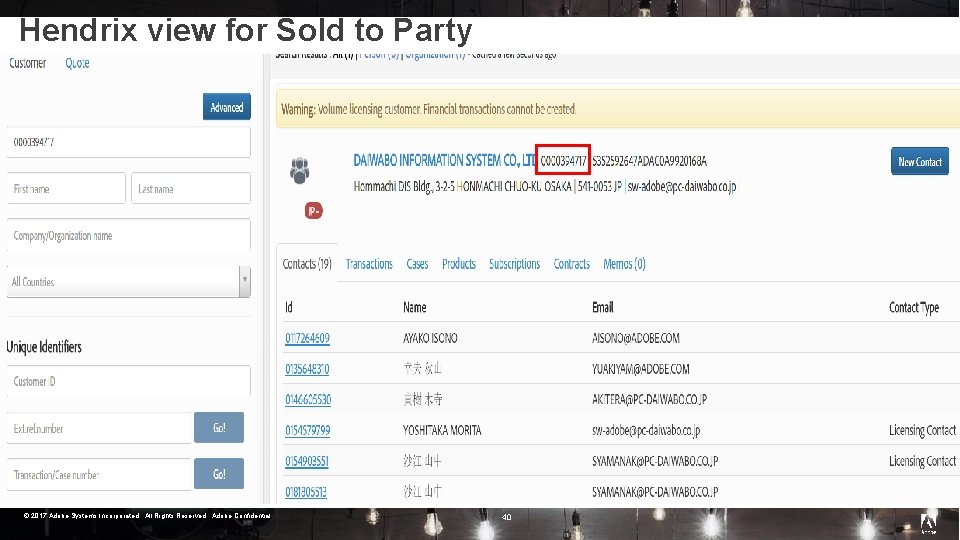
Task: Open contact Id 0146605530
Action: pos(308,399)
